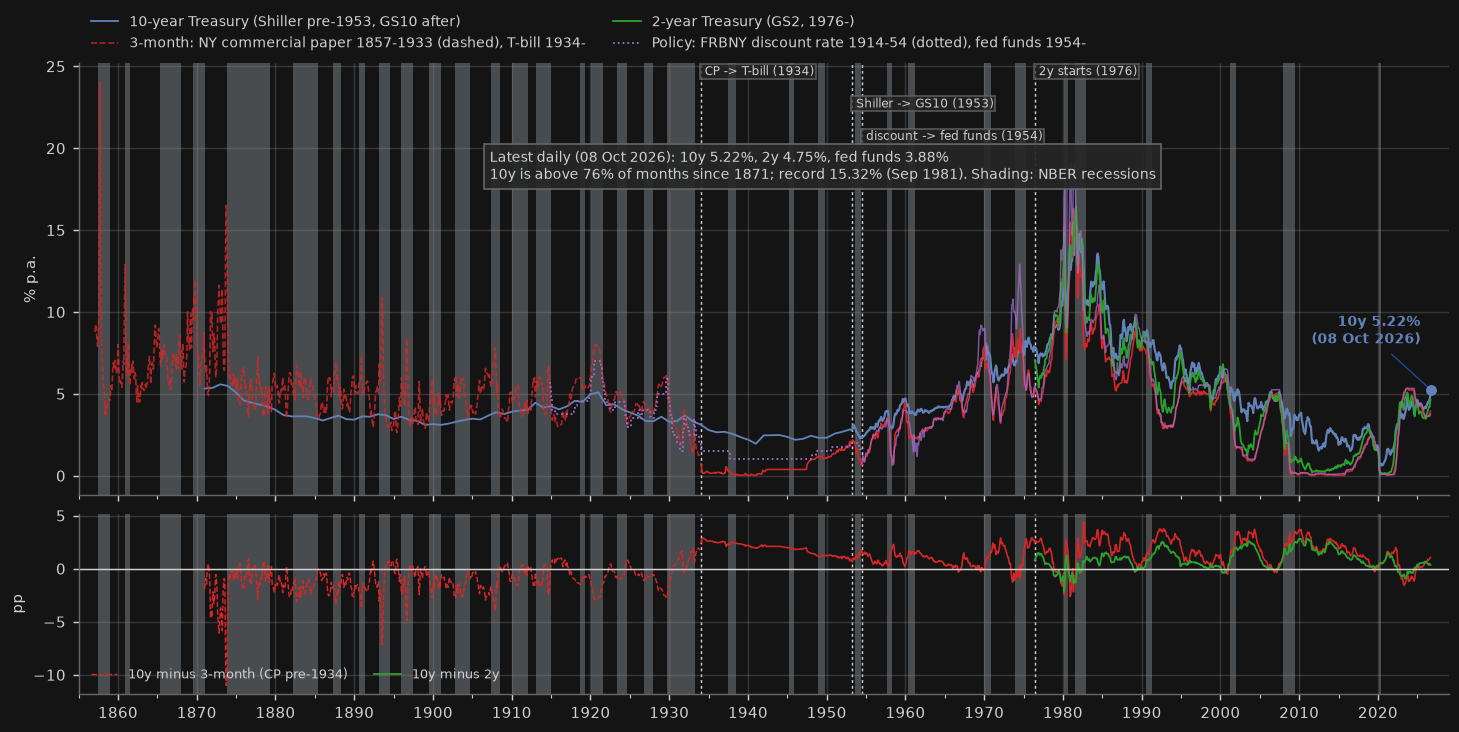
Task: Click the 'Latest daily (08 Oct 2026)' summary box
Action: tap(823, 166)
